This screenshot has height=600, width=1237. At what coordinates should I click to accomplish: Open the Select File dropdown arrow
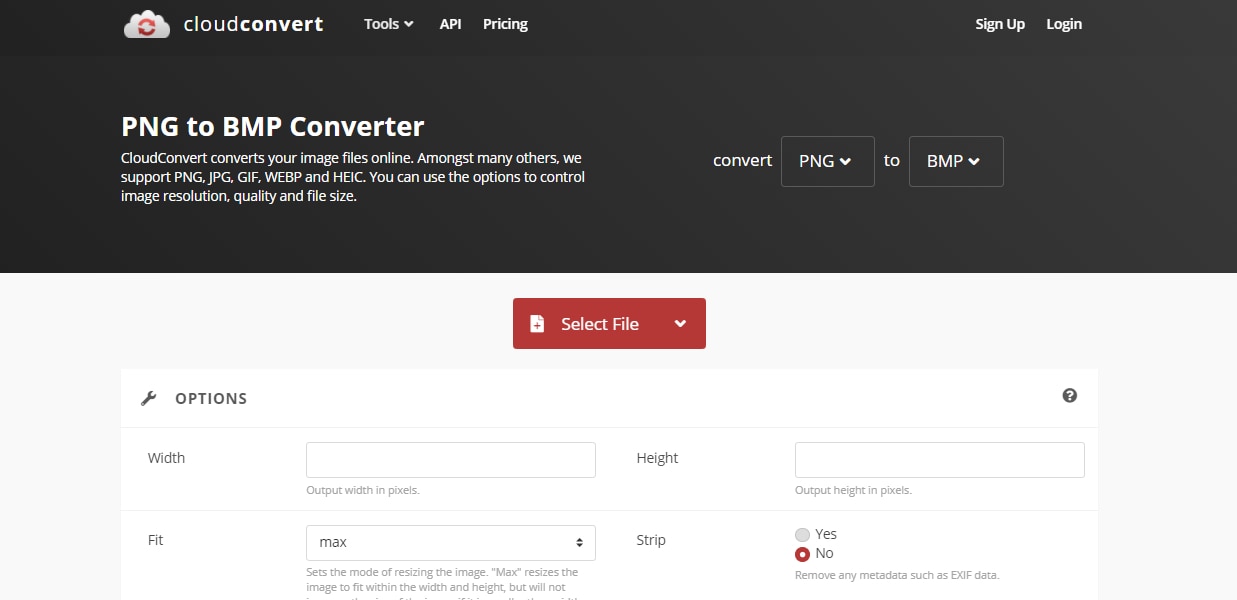click(x=680, y=323)
